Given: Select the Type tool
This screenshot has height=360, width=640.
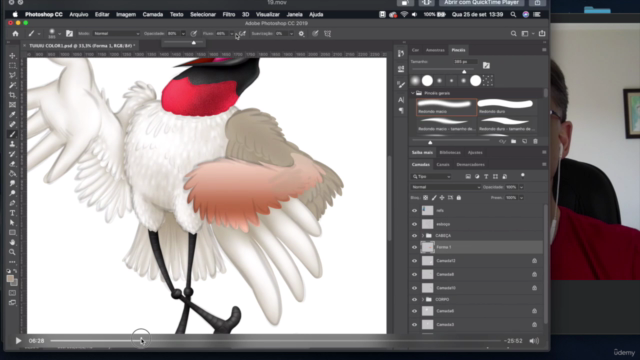Looking at the screenshot, I should pos(12,213).
